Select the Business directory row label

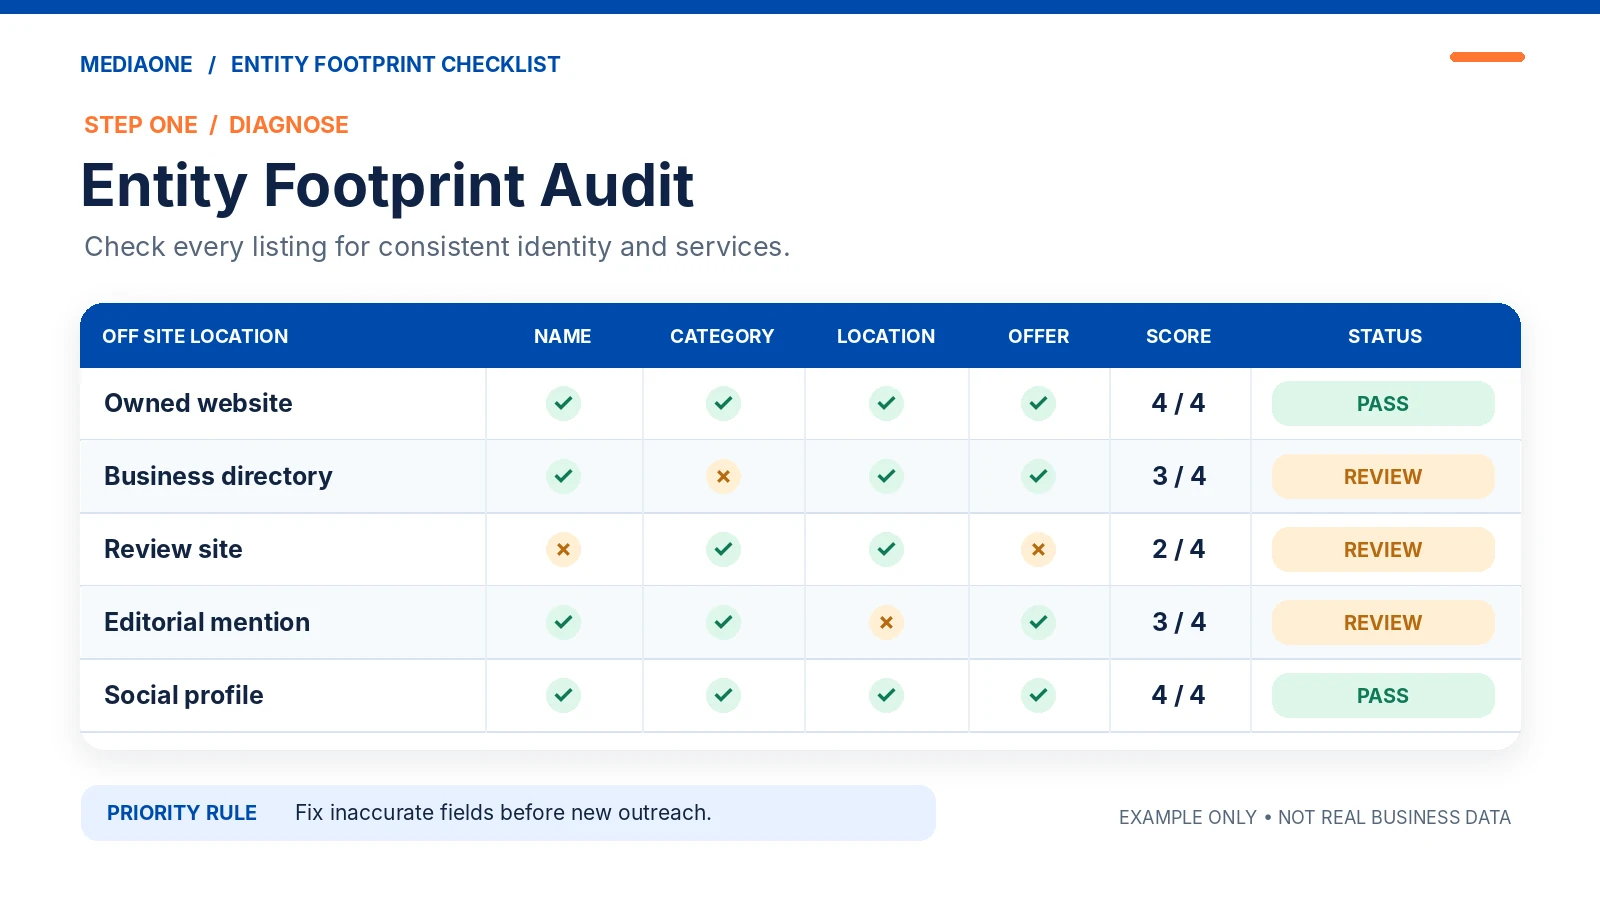[x=218, y=476]
